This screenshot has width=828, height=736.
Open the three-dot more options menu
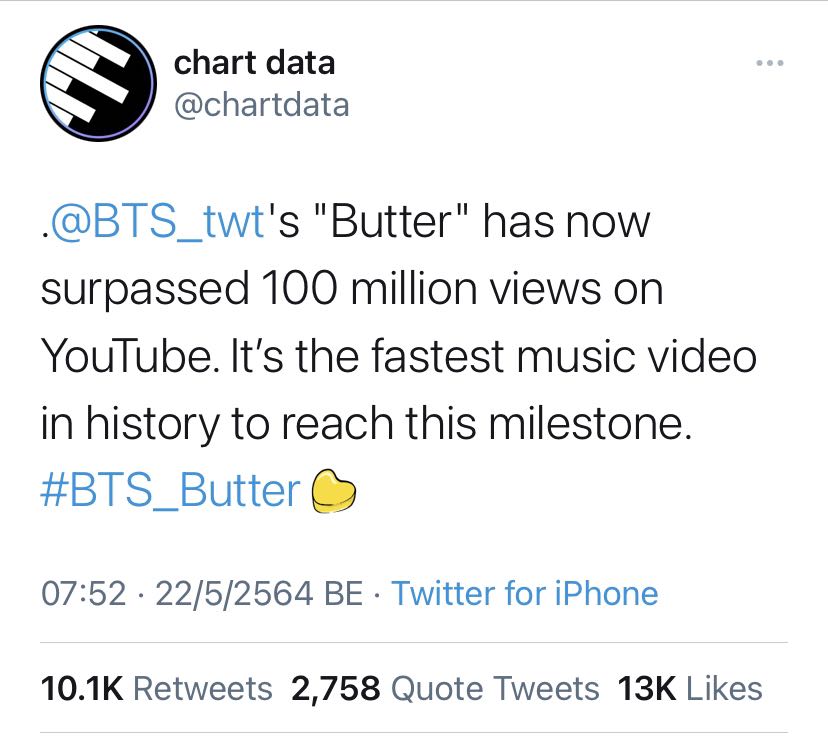click(768, 64)
